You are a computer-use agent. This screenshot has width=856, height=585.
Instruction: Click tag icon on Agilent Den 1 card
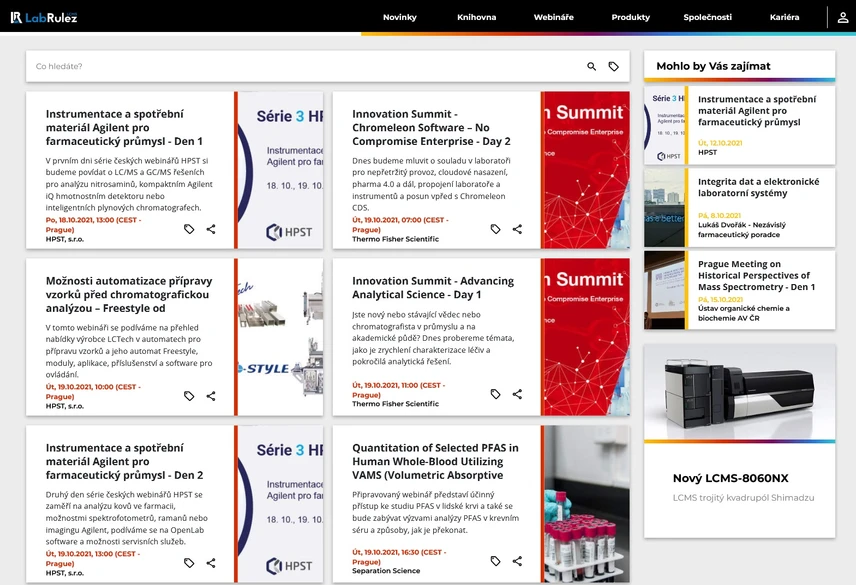(x=189, y=229)
